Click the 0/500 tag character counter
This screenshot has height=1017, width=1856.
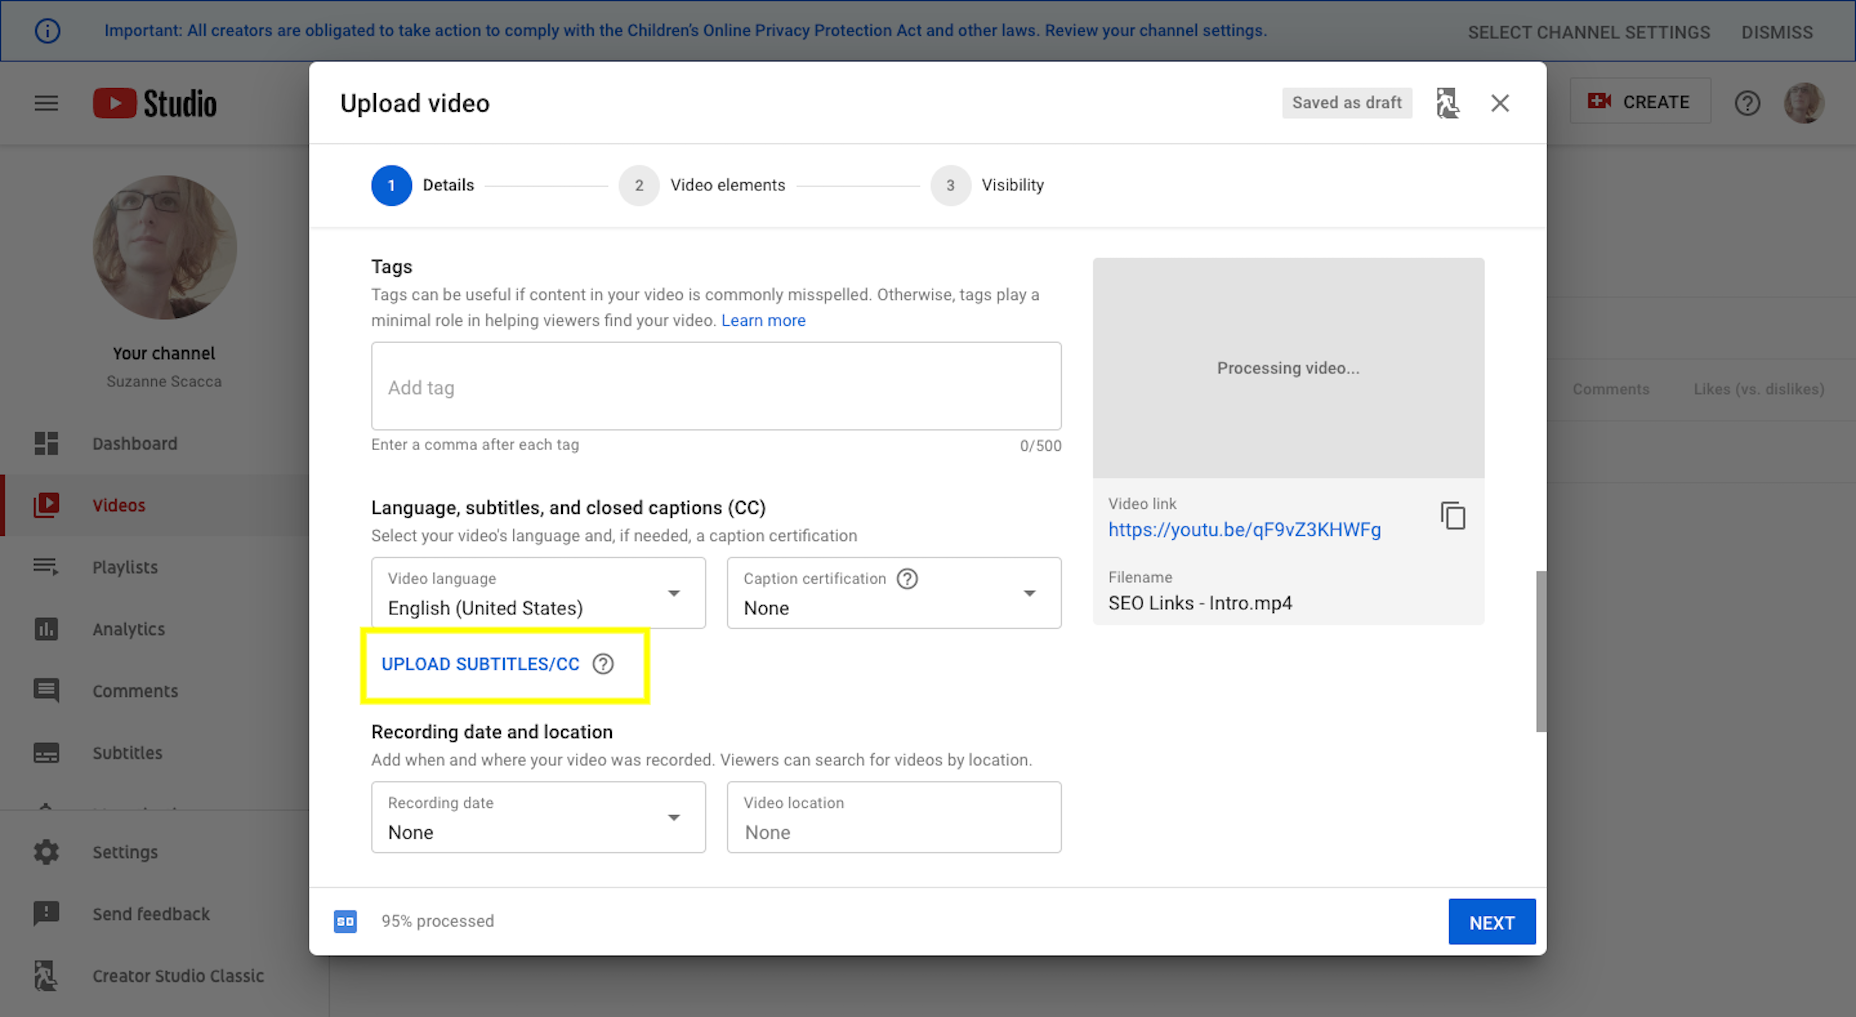coord(1041,446)
